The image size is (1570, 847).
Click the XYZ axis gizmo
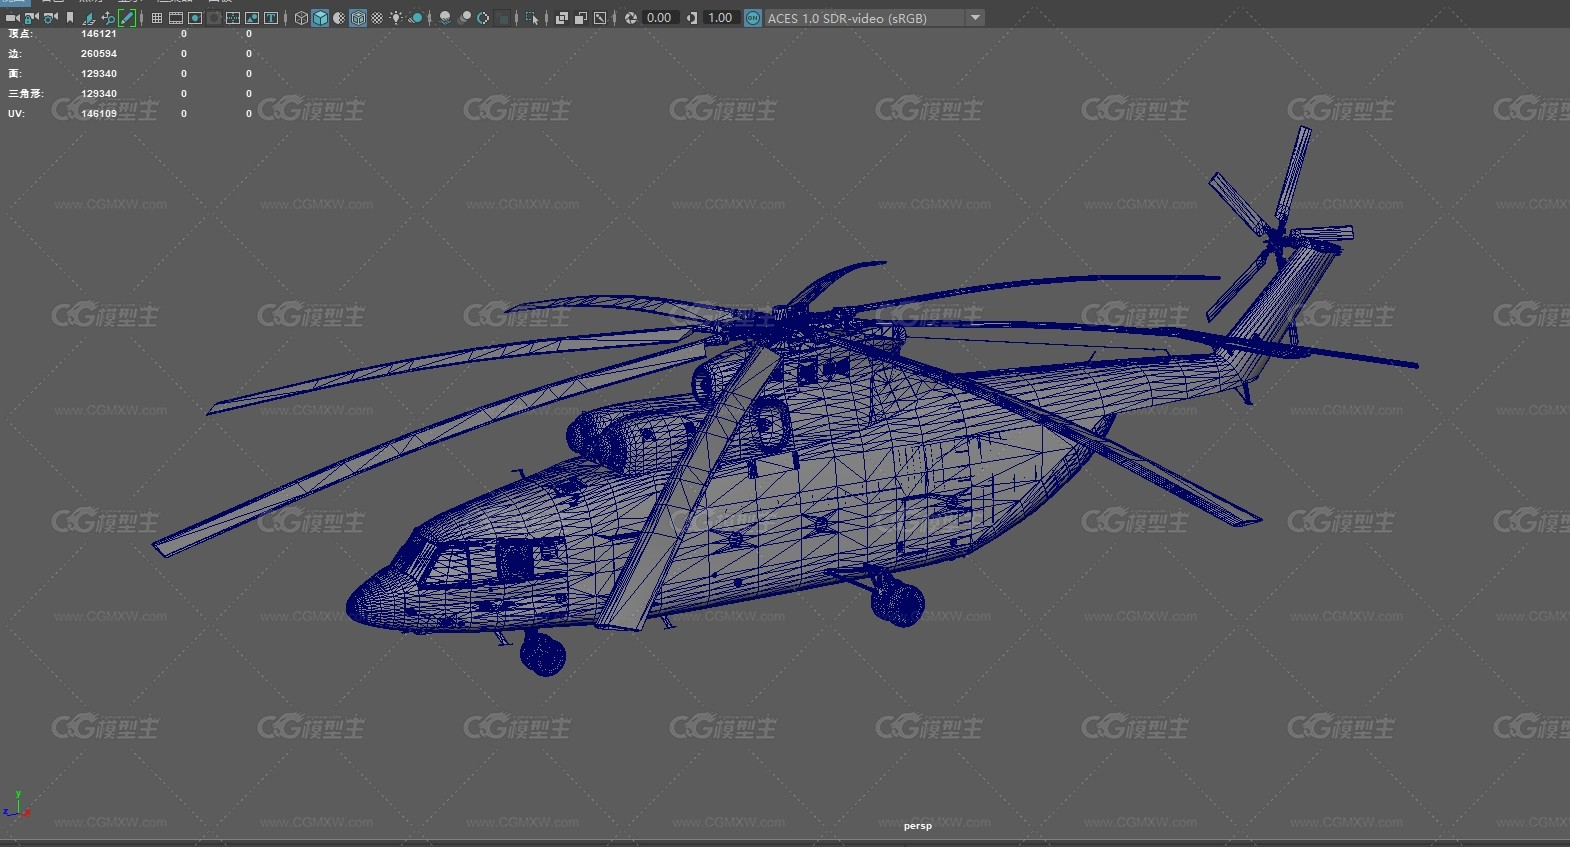[x=16, y=806]
